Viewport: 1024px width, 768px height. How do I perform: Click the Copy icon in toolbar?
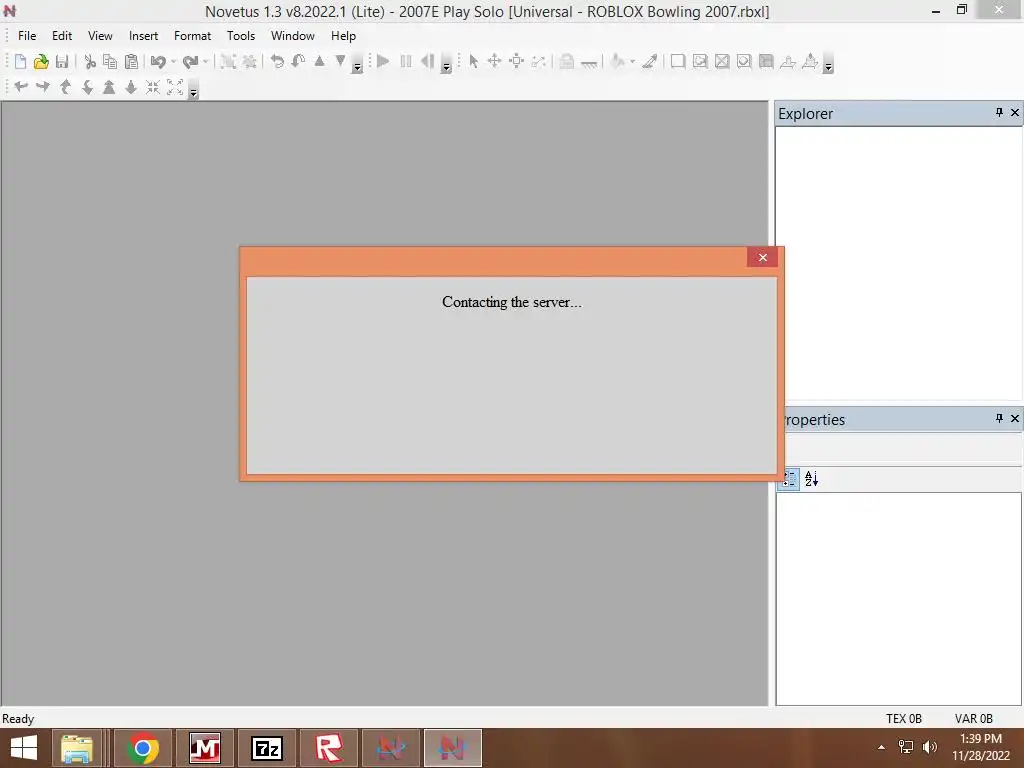110,61
